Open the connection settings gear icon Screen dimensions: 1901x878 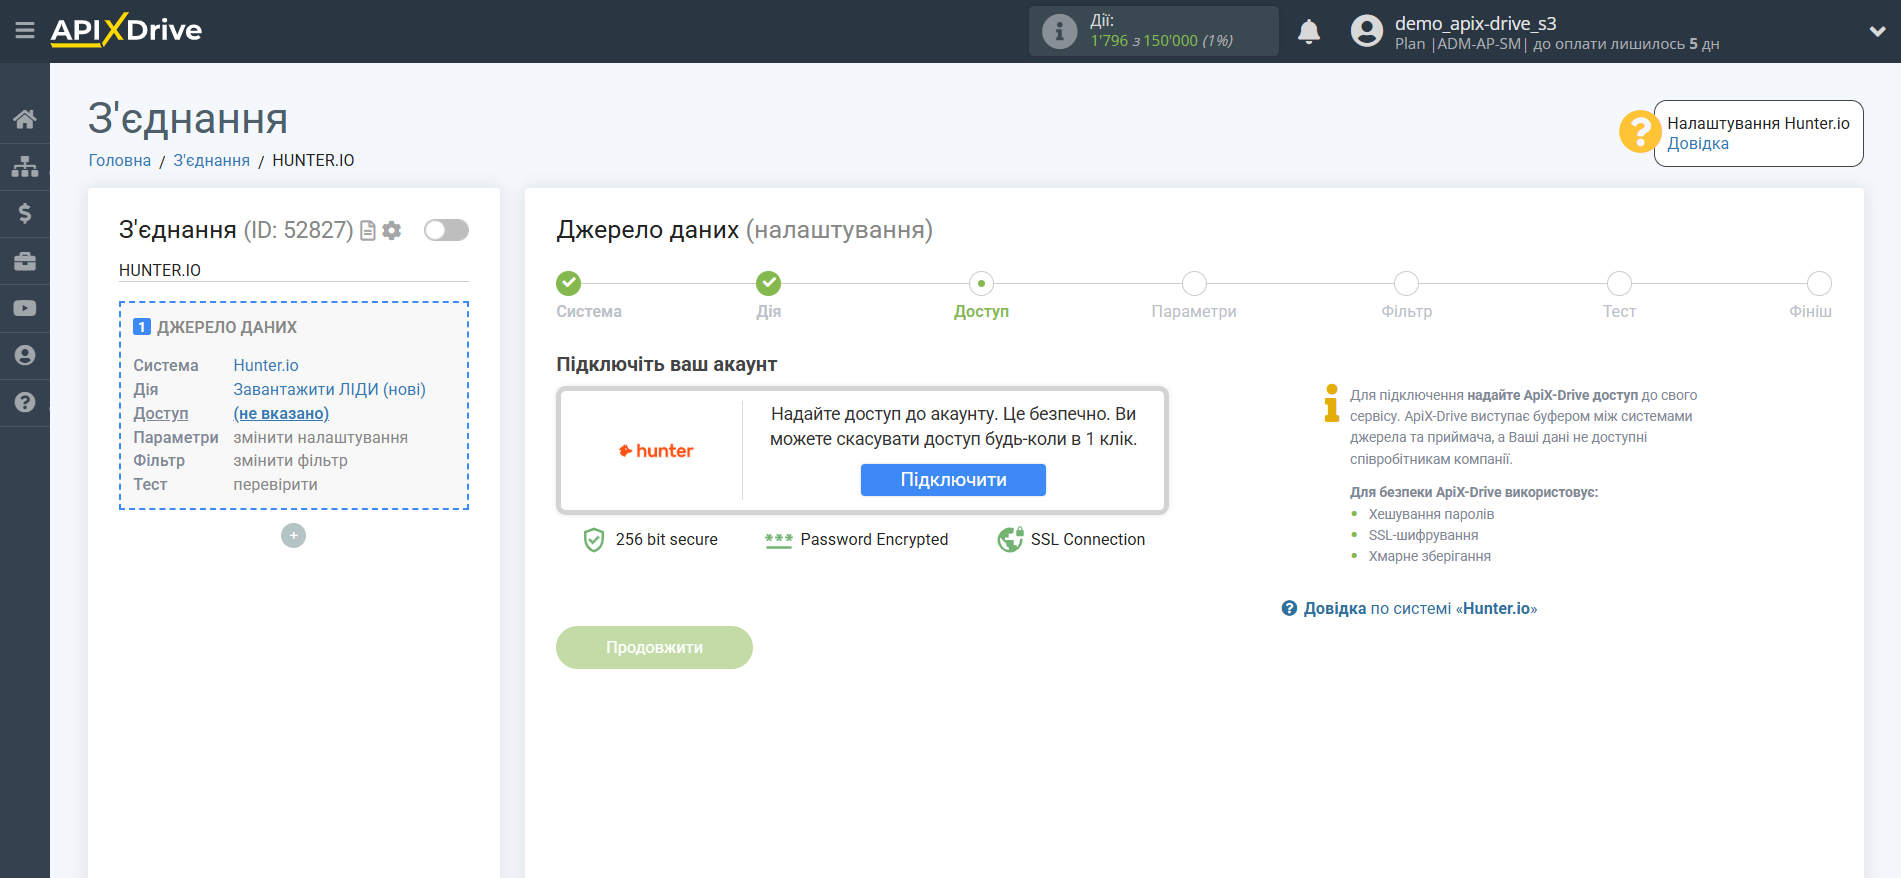392,230
